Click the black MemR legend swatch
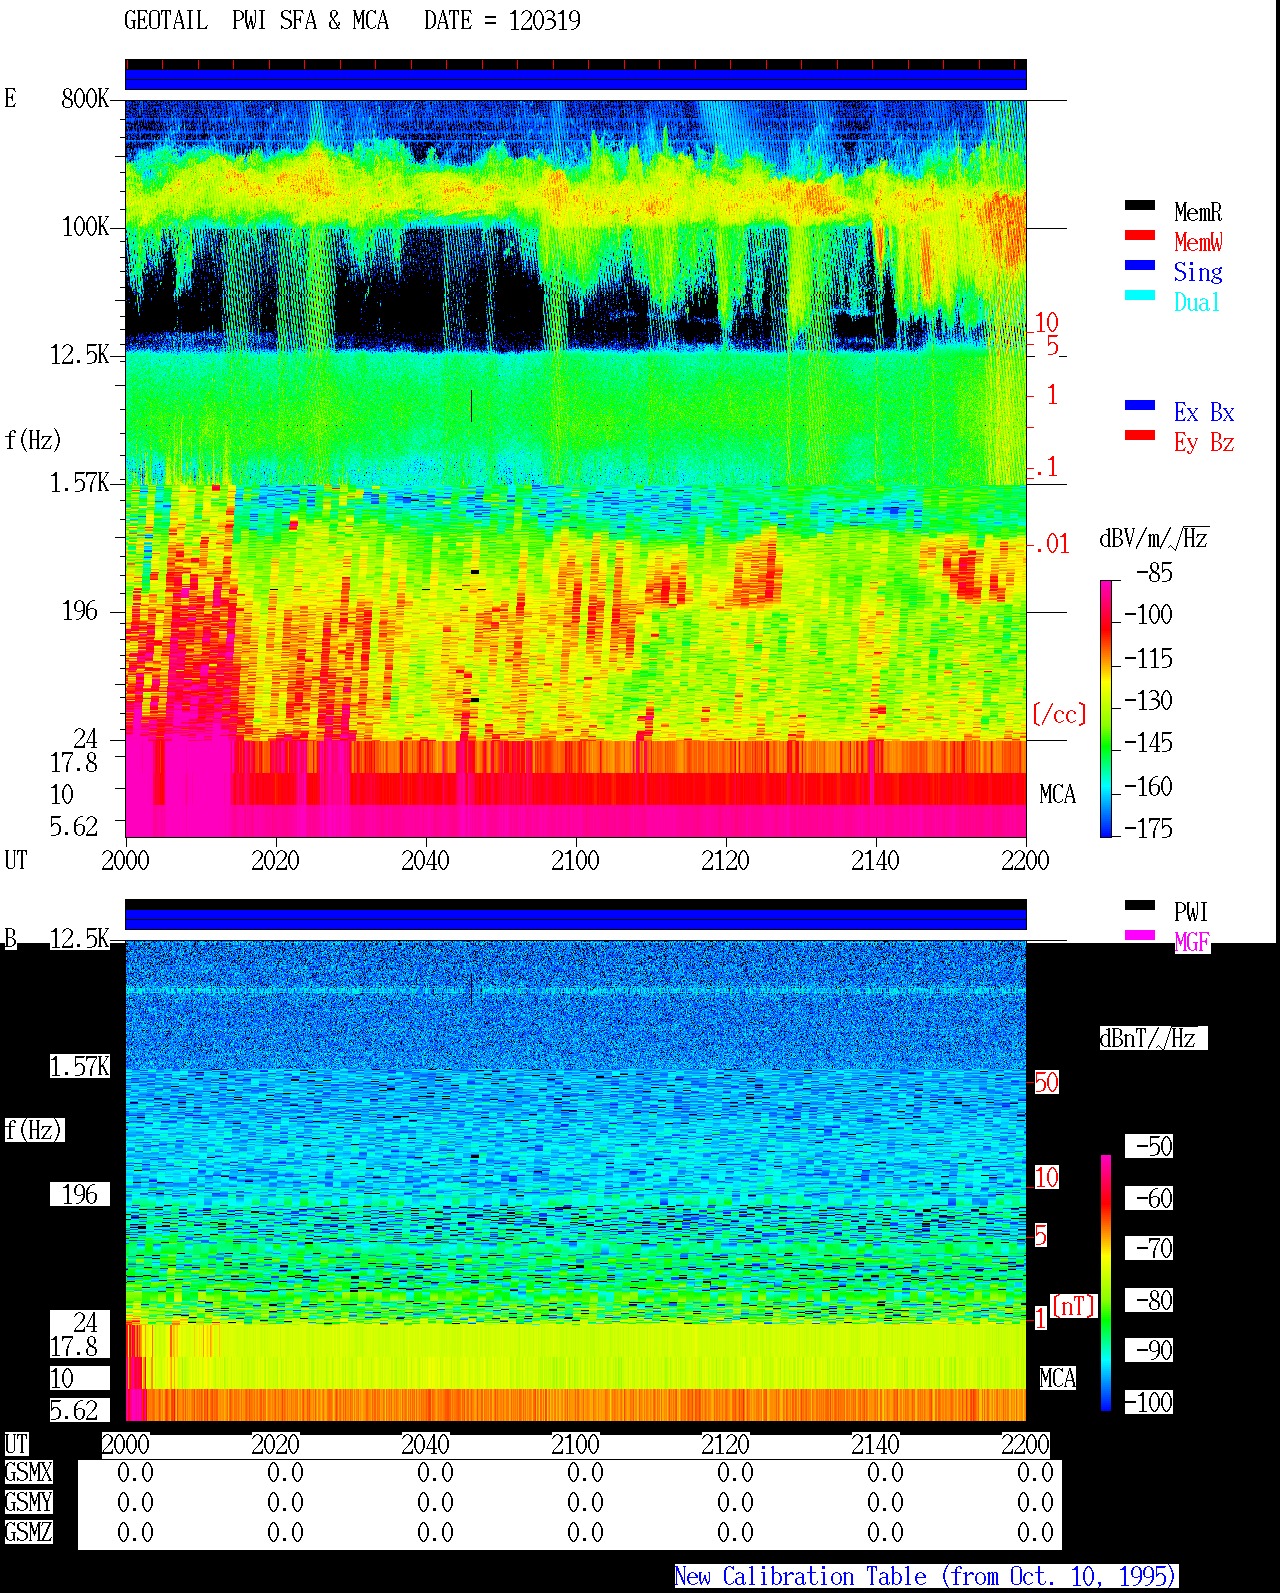1280x1593 pixels. pos(1140,205)
